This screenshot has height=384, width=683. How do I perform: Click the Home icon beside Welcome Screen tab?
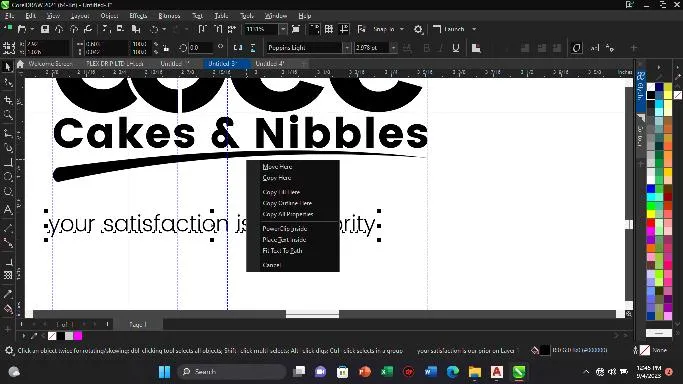(x=20, y=64)
